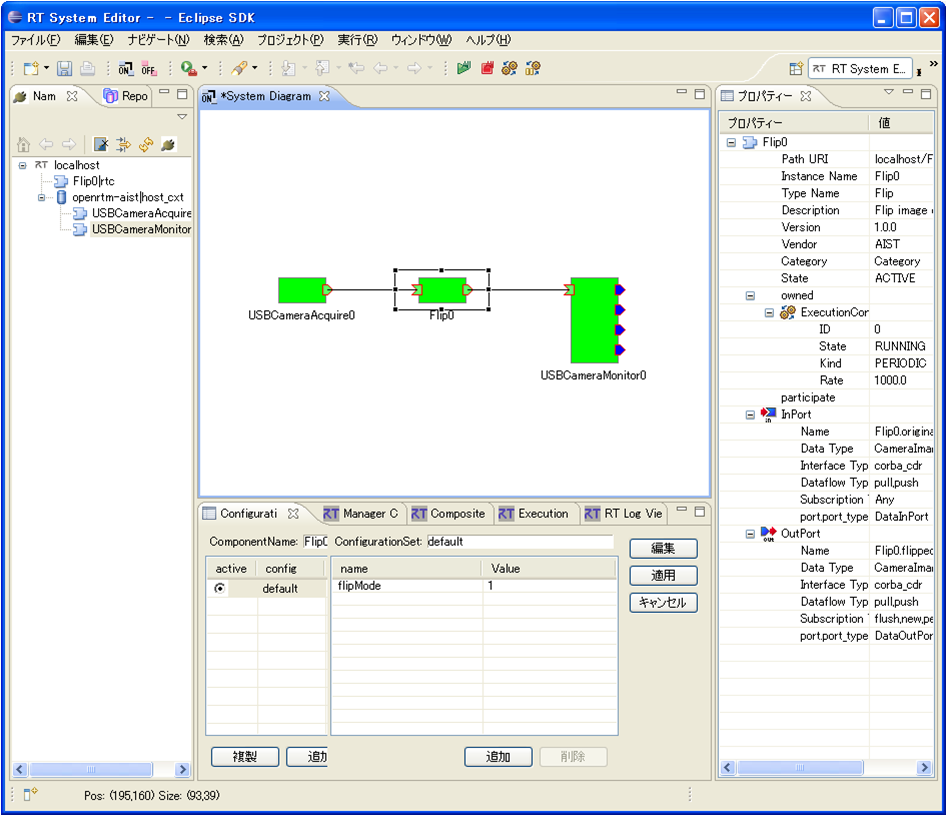Switch to the Execution tab
The height and width of the screenshot is (816, 947).
[534, 513]
